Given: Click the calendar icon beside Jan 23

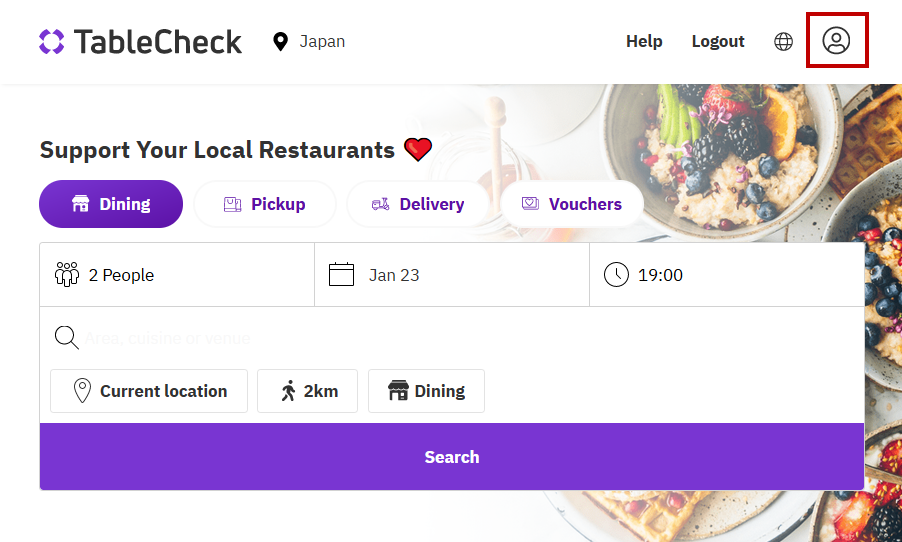Looking at the screenshot, I should coord(342,274).
